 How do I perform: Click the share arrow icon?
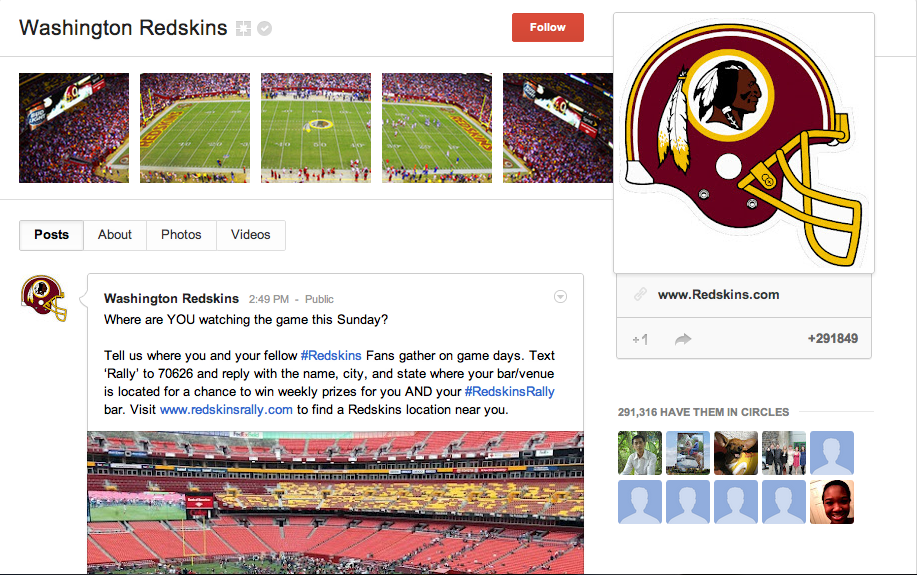683,339
